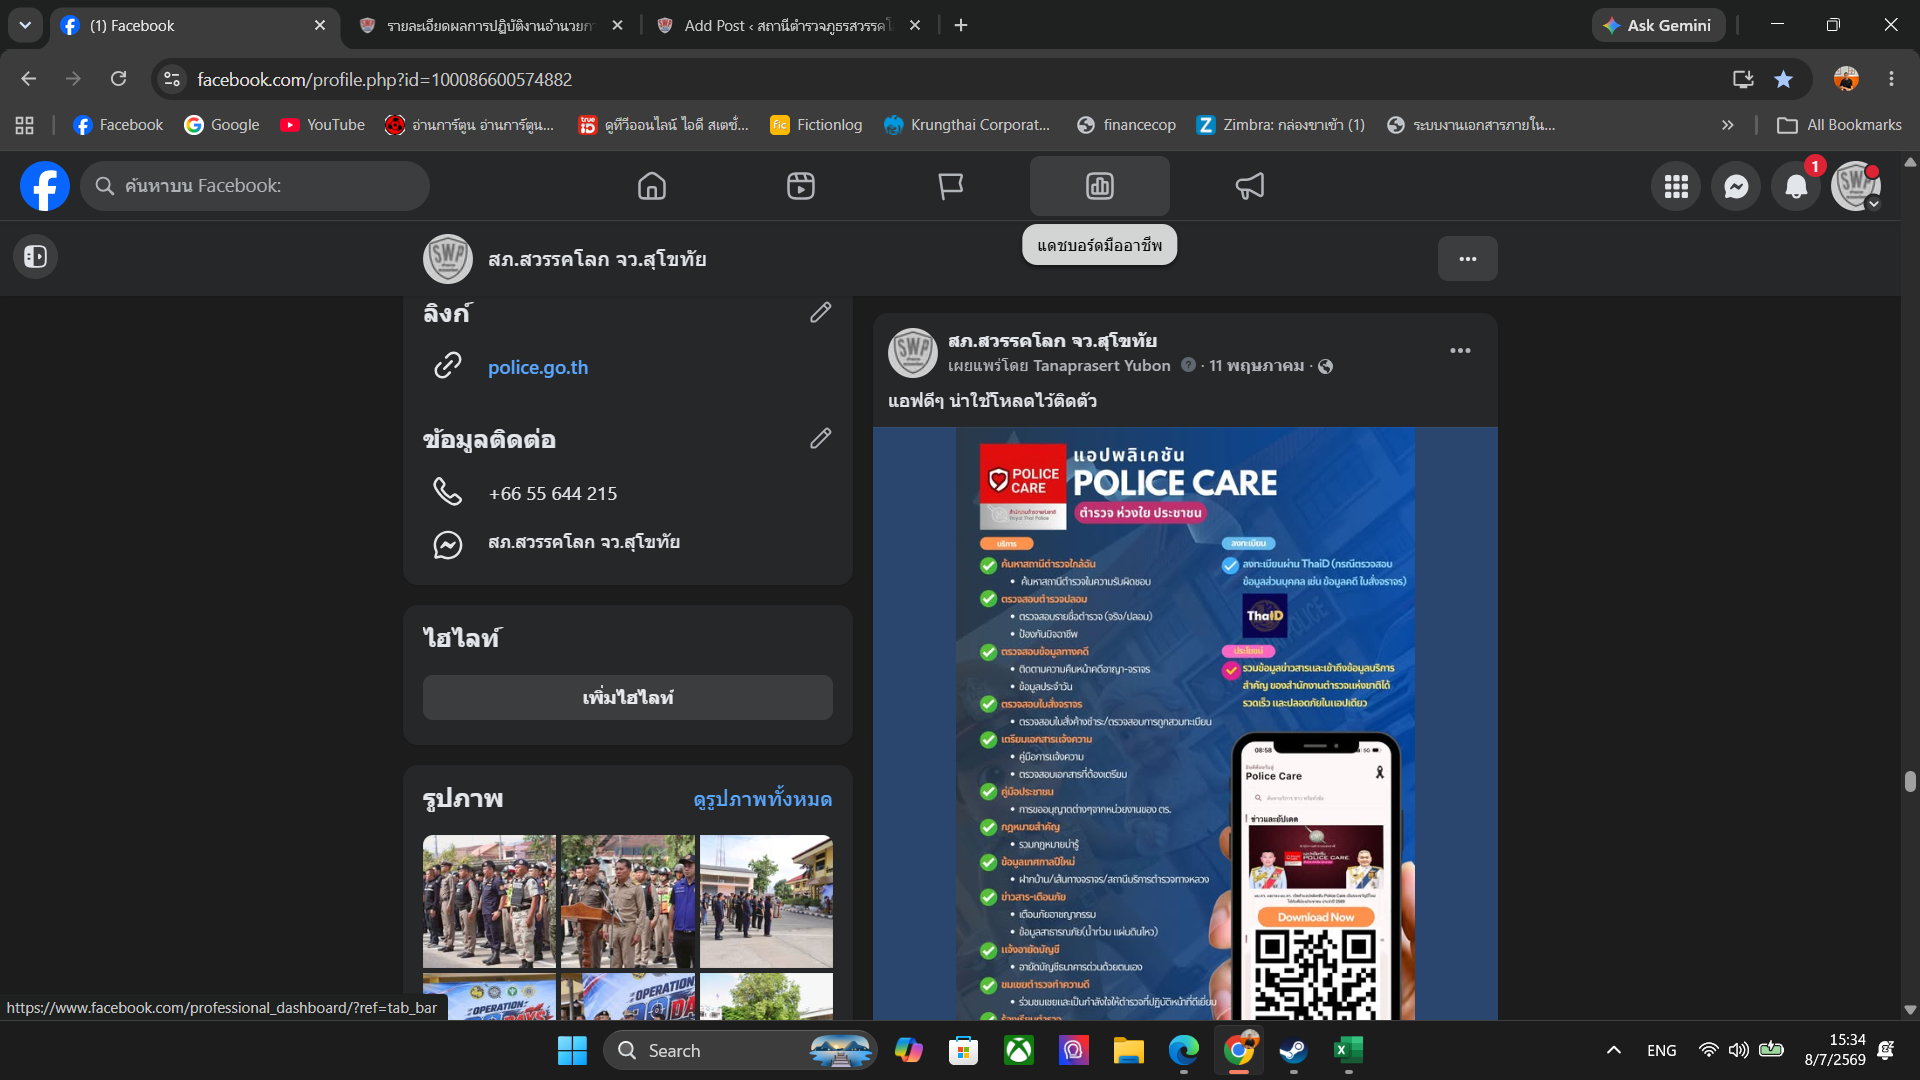Switch to the second browser tab
Image resolution: width=1920 pixels, height=1080 pixels.
[x=492, y=26]
